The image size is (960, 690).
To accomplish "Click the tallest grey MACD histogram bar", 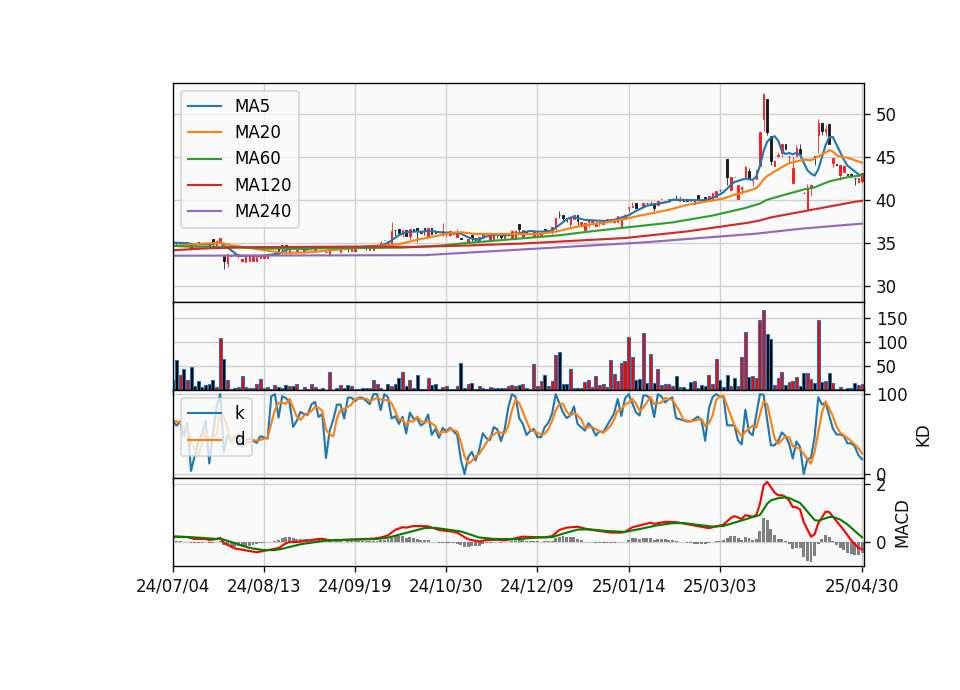I will point(764,530).
